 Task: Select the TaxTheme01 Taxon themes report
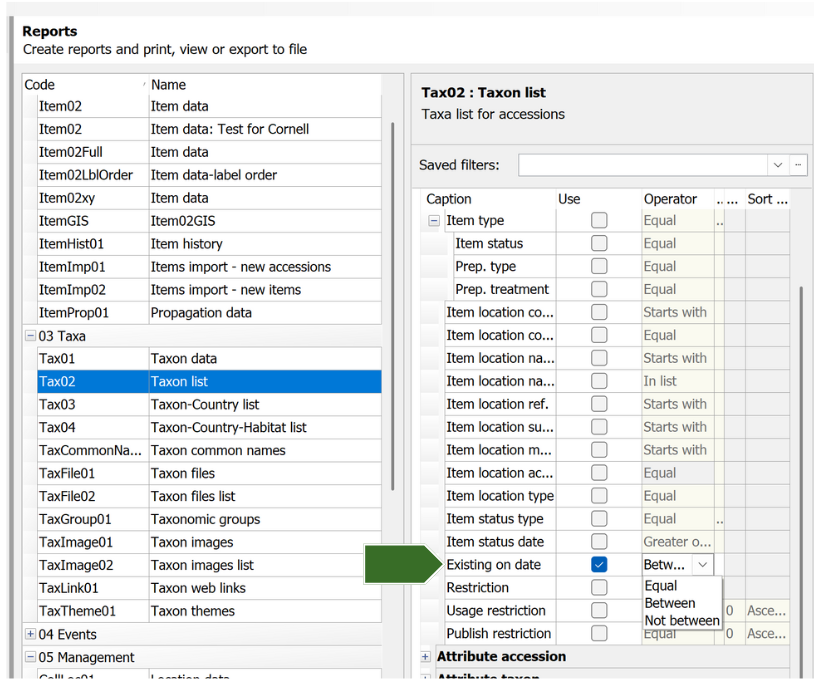(210, 611)
